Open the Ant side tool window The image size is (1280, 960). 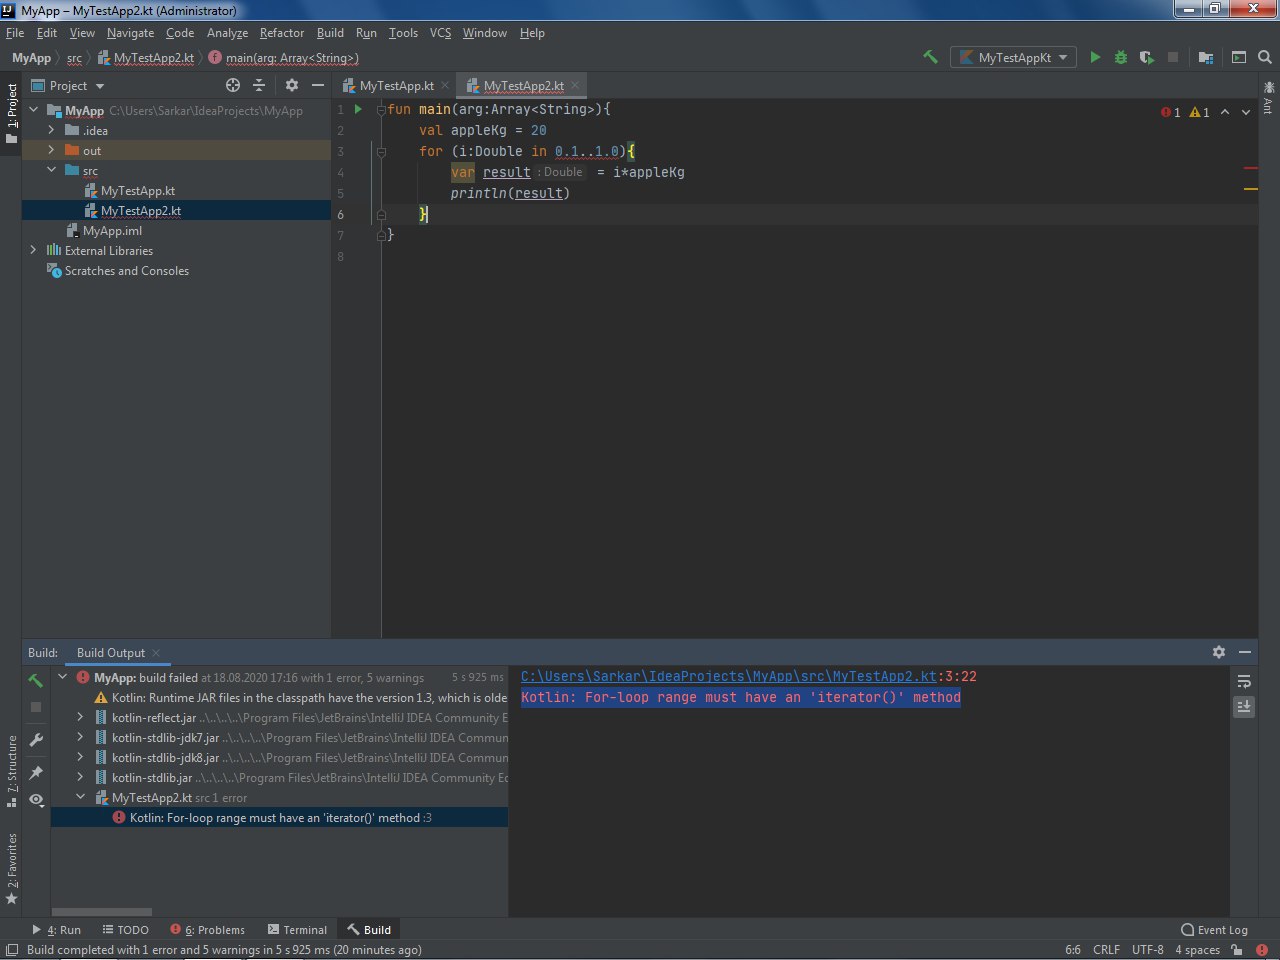tap(1269, 97)
